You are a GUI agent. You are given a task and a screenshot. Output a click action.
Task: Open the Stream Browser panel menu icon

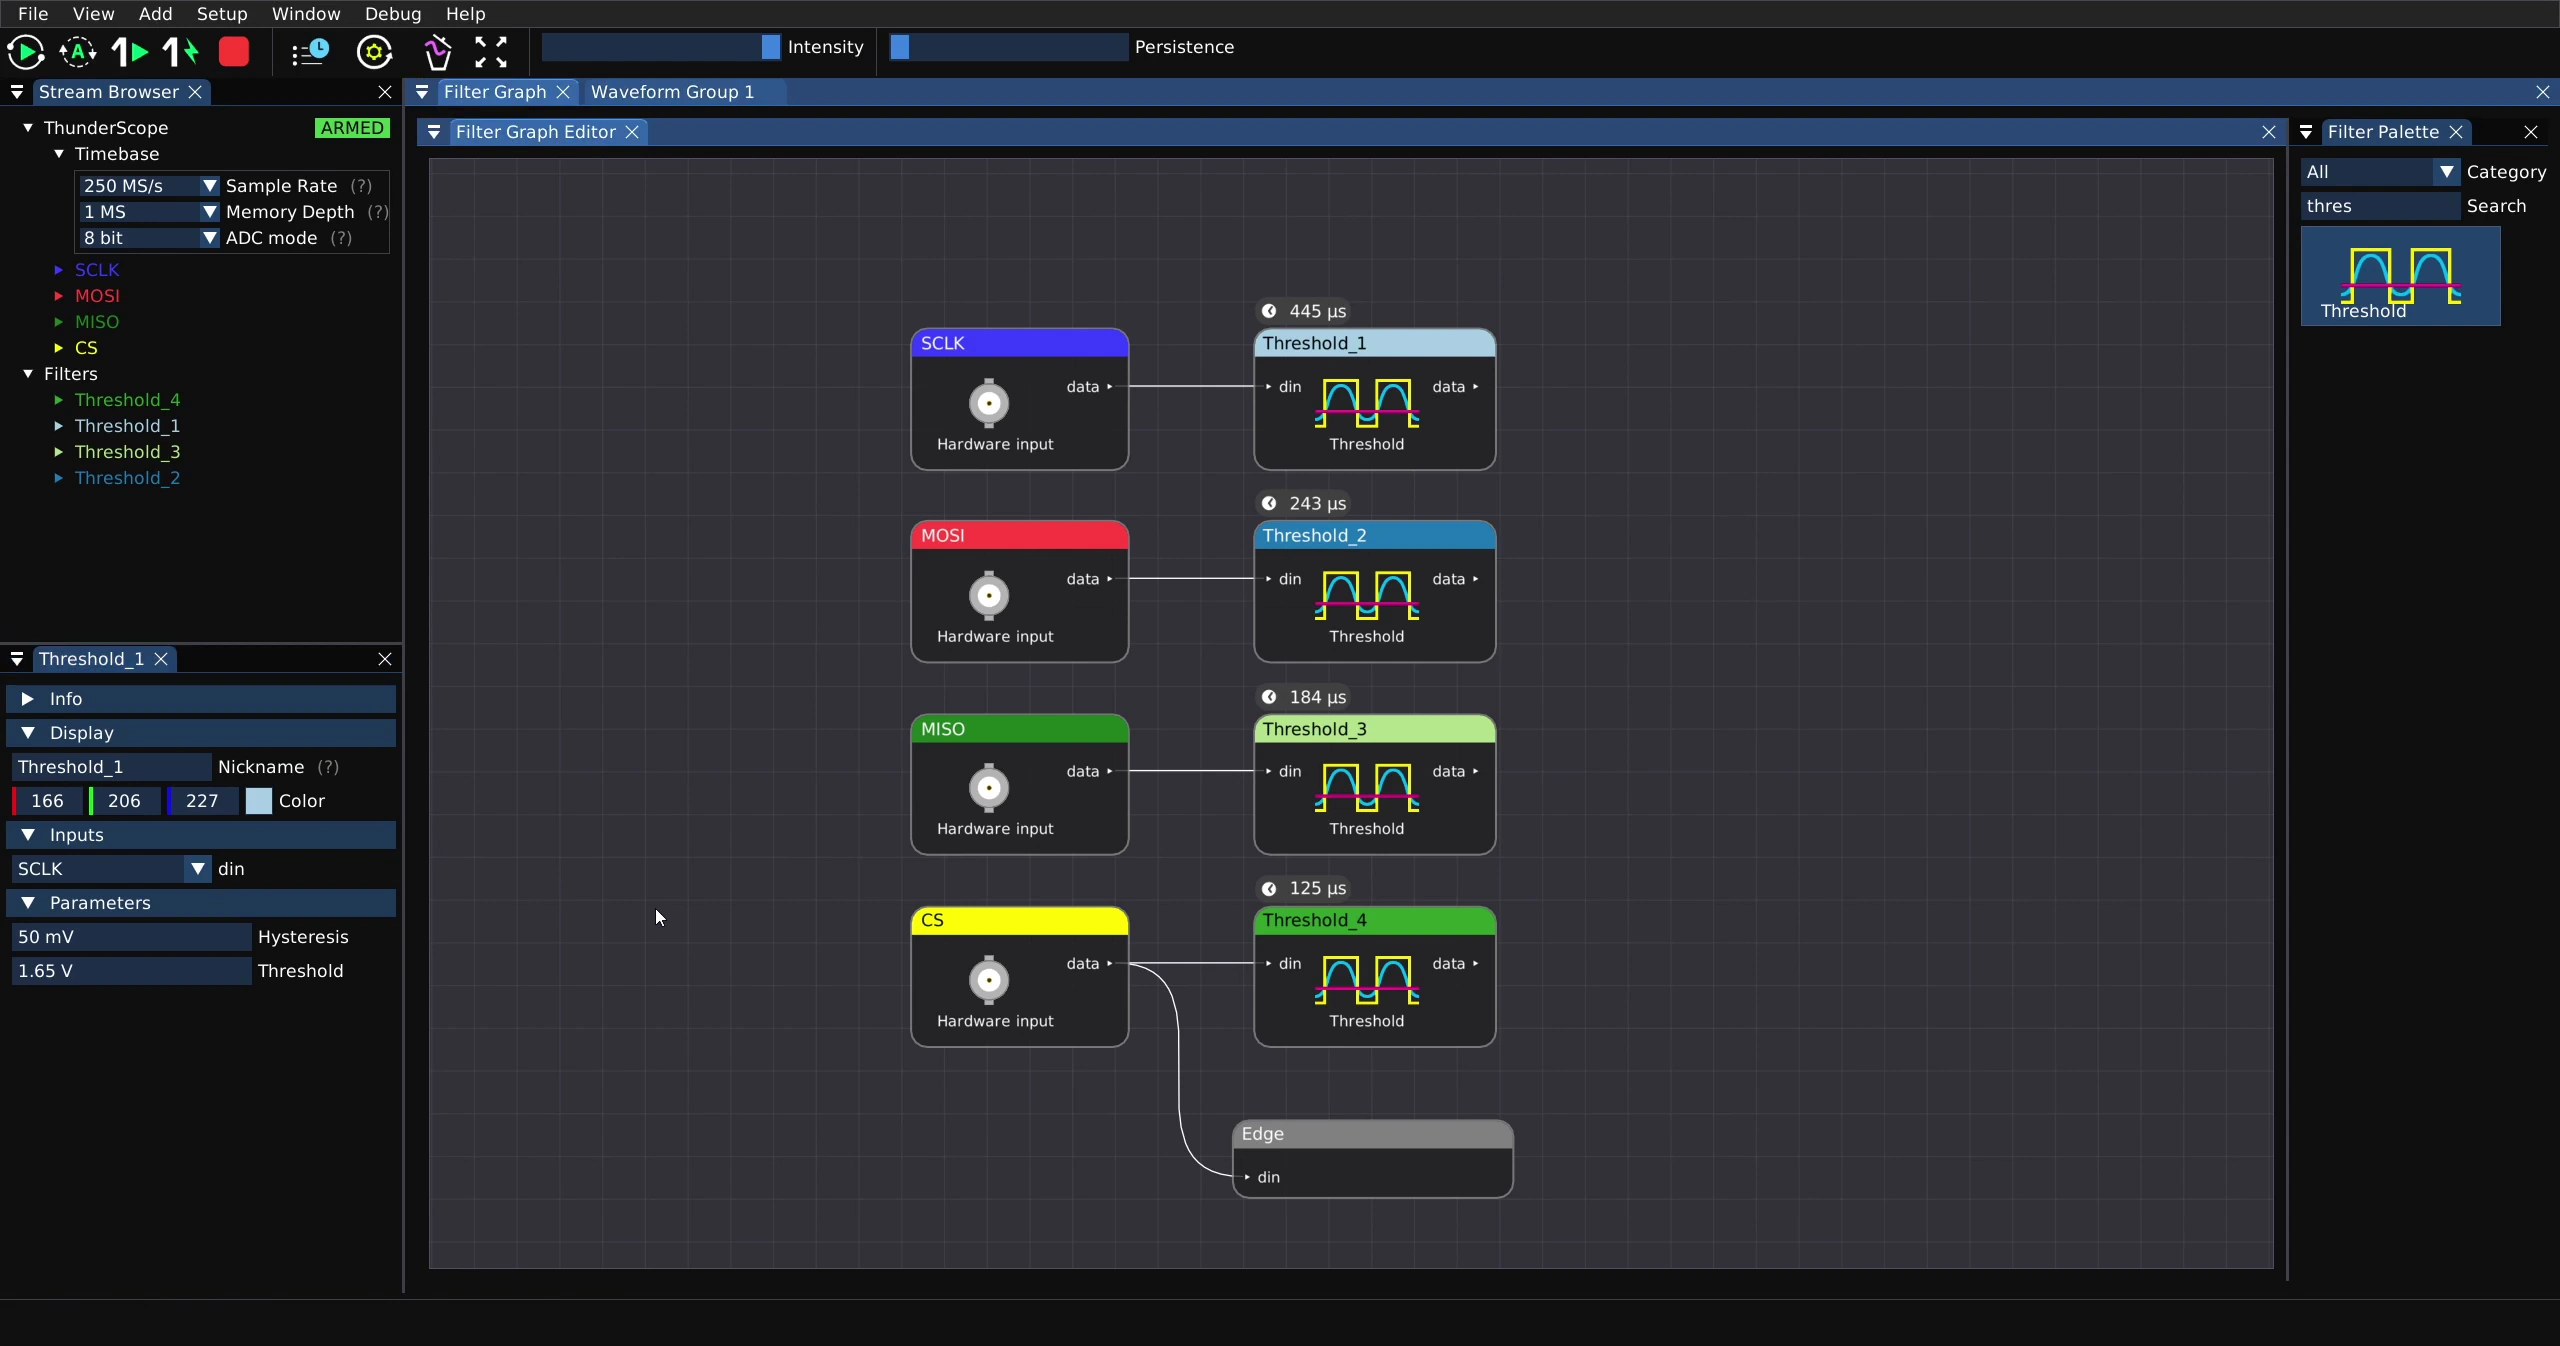(17, 92)
